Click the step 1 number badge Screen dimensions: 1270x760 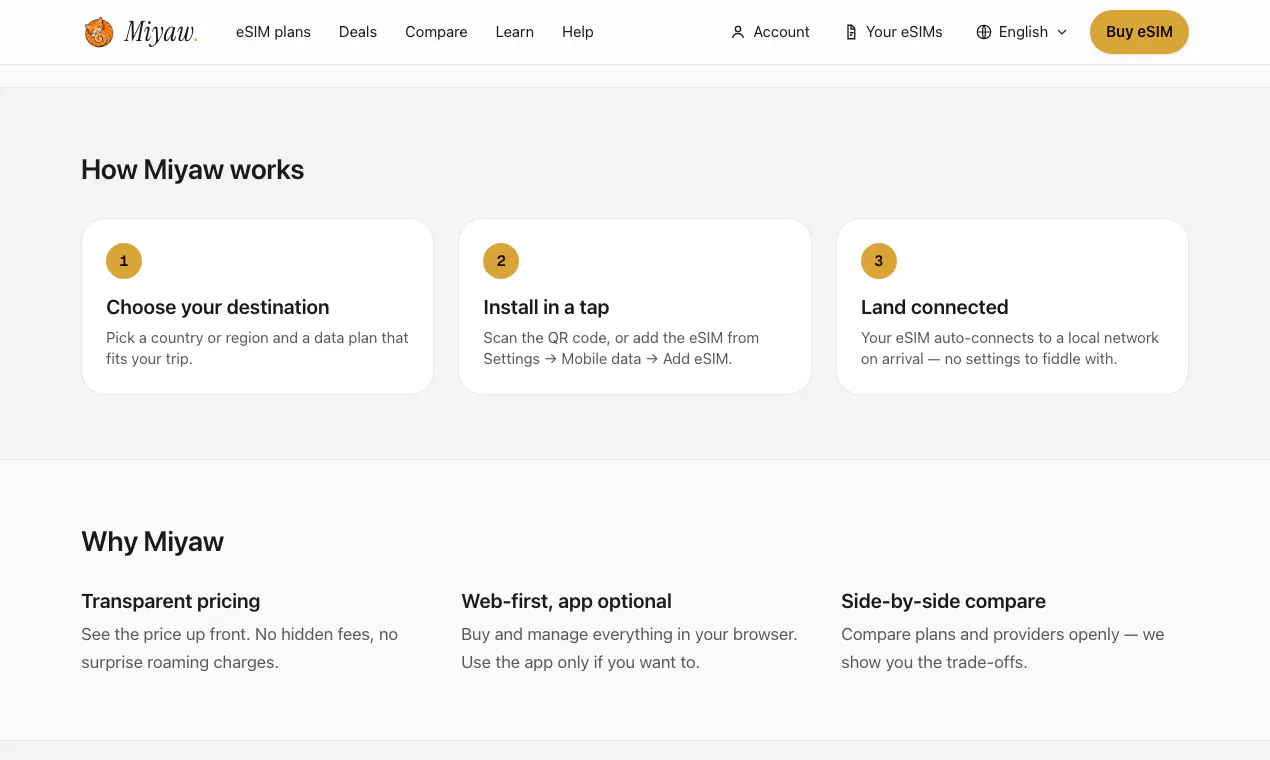click(124, 261)
